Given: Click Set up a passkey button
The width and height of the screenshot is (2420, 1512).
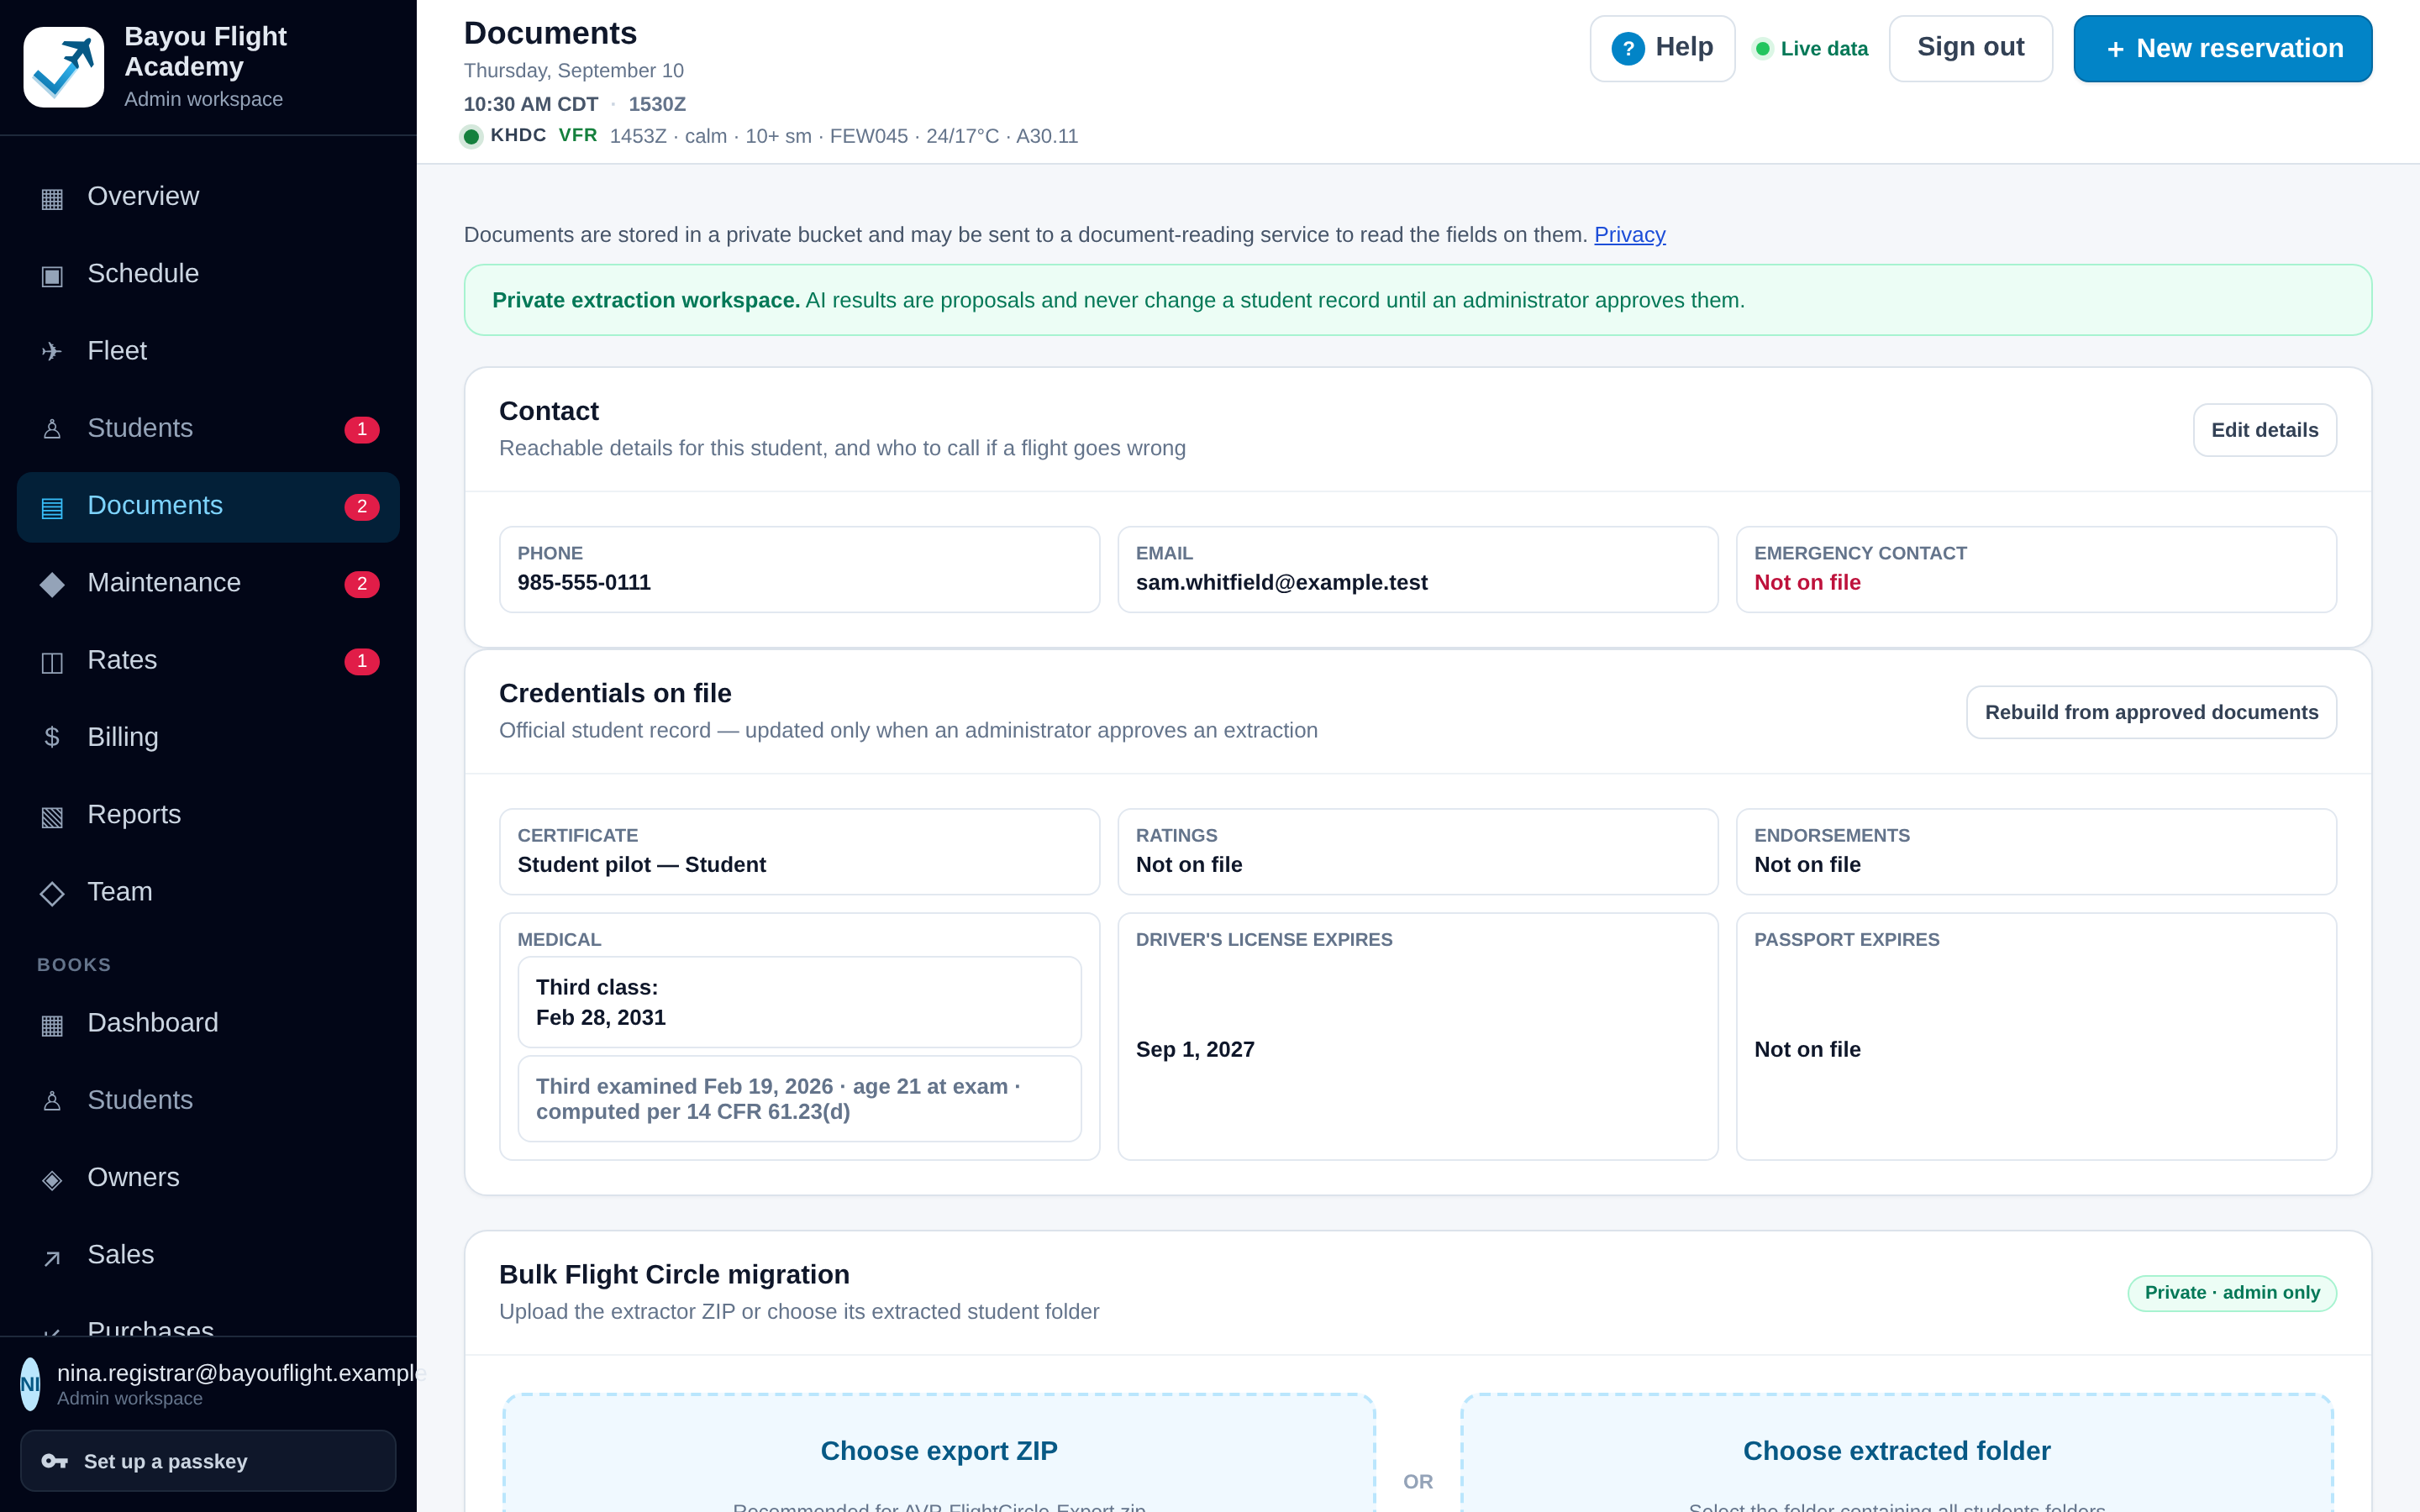Looking at the screenshot, I should pos(208,1461).
